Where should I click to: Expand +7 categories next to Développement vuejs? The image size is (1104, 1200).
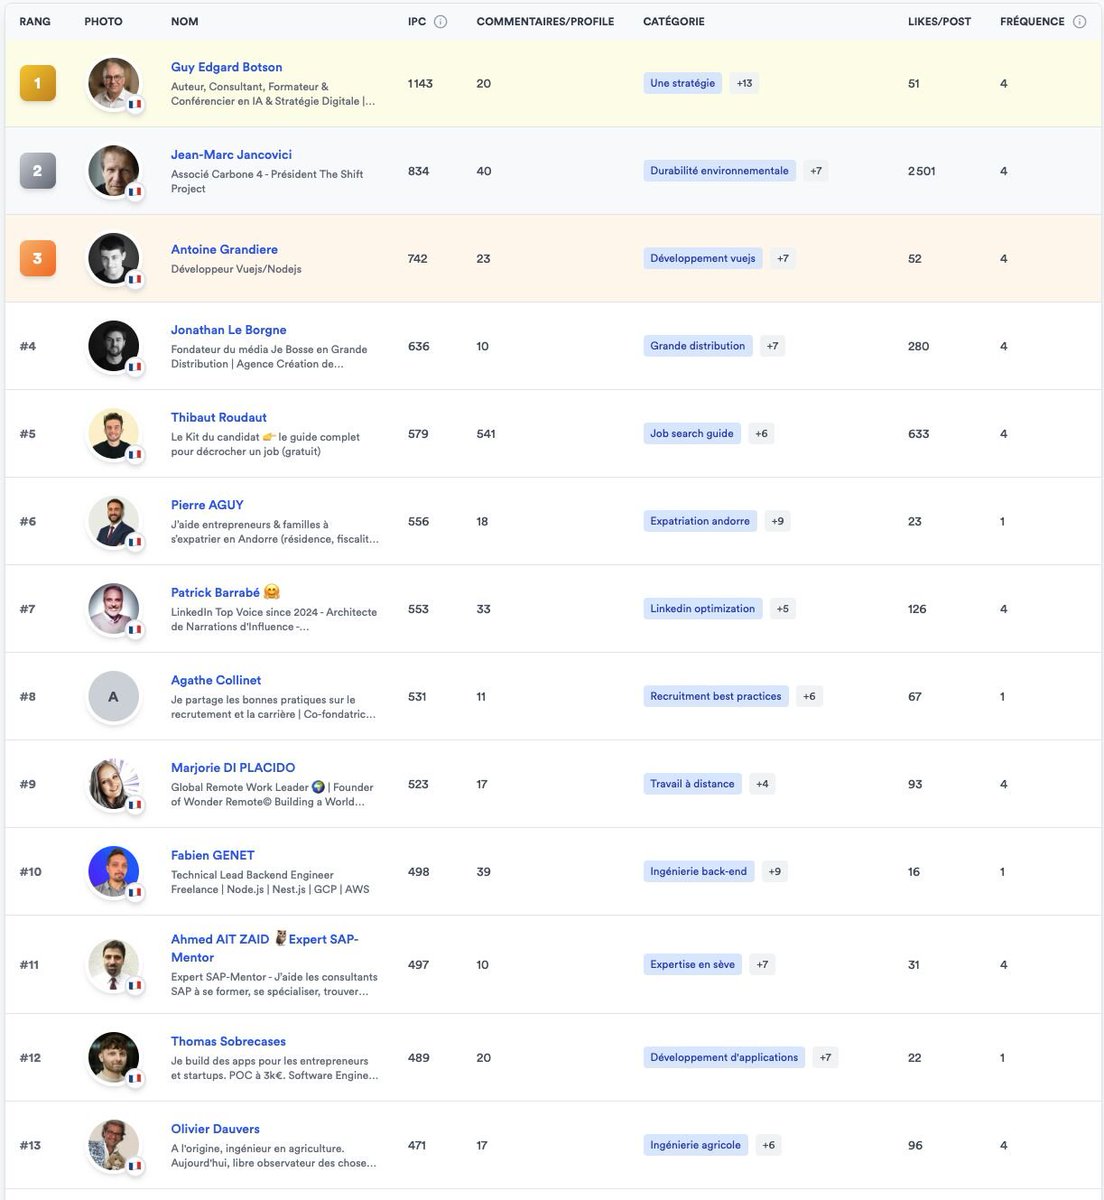tap(783, 258)
